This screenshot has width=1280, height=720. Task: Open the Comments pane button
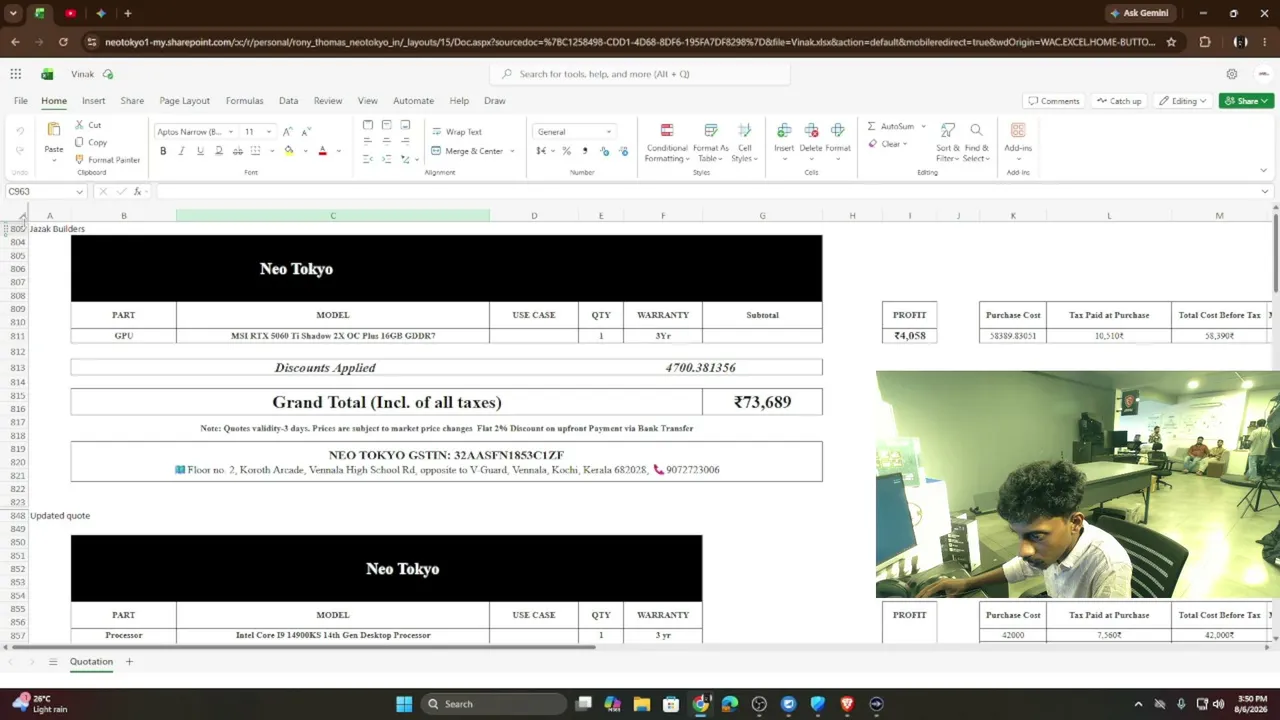pyautogui.click(x=1053, y=101)
